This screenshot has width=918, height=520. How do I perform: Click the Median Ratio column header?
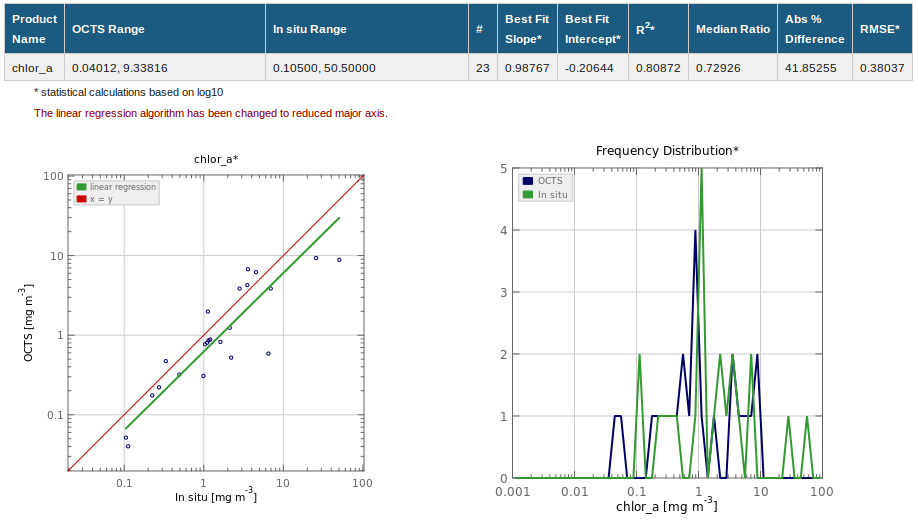[x=733, y=29]
